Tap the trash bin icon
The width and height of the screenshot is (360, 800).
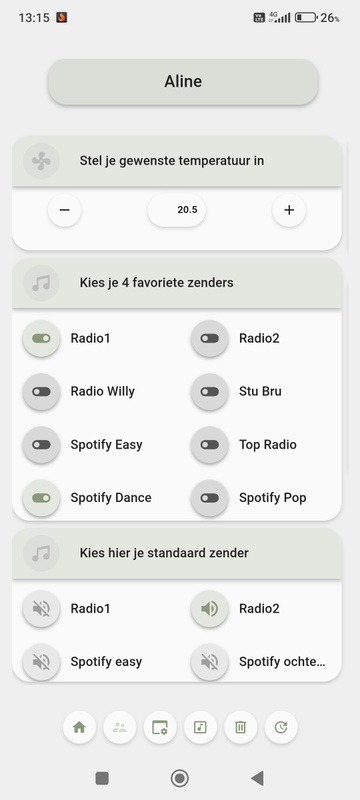(240, 727)
